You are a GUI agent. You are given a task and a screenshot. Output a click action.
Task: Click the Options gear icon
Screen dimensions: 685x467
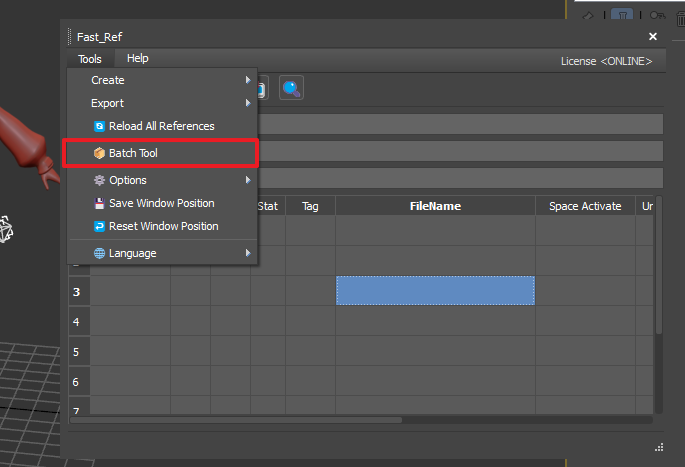99,180
